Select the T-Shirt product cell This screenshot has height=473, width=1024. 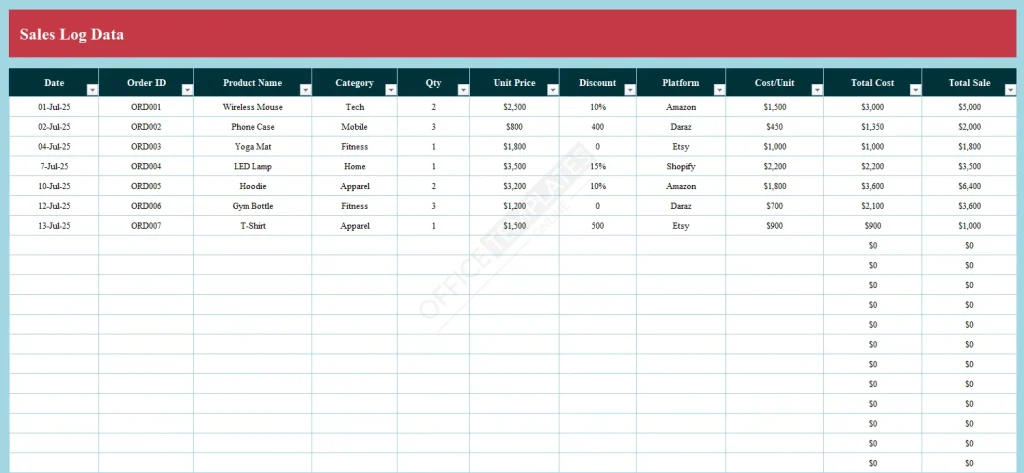click(253, 225)
